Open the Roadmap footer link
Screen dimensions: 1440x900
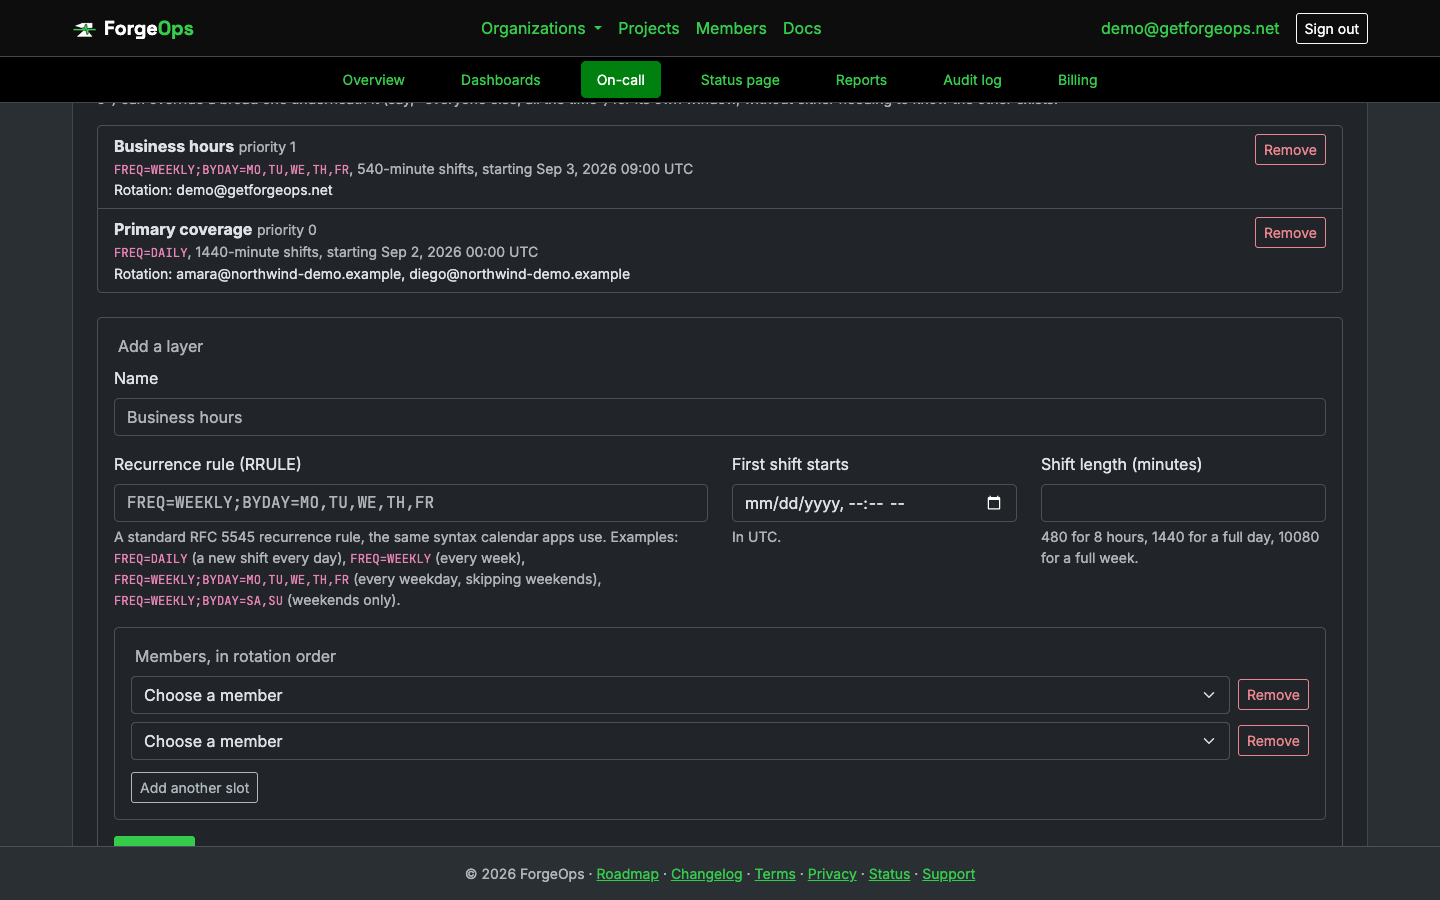point(627,874)
